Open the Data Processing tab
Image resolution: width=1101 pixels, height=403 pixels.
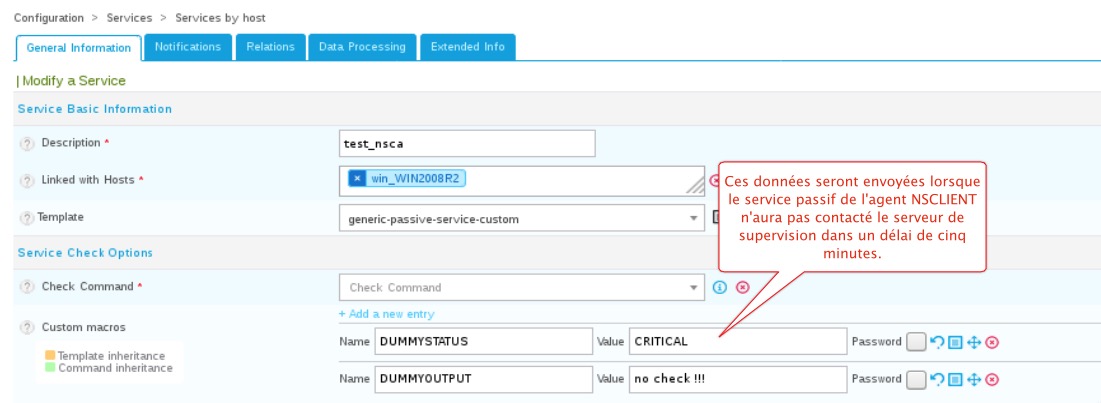[x=361, y=47]
